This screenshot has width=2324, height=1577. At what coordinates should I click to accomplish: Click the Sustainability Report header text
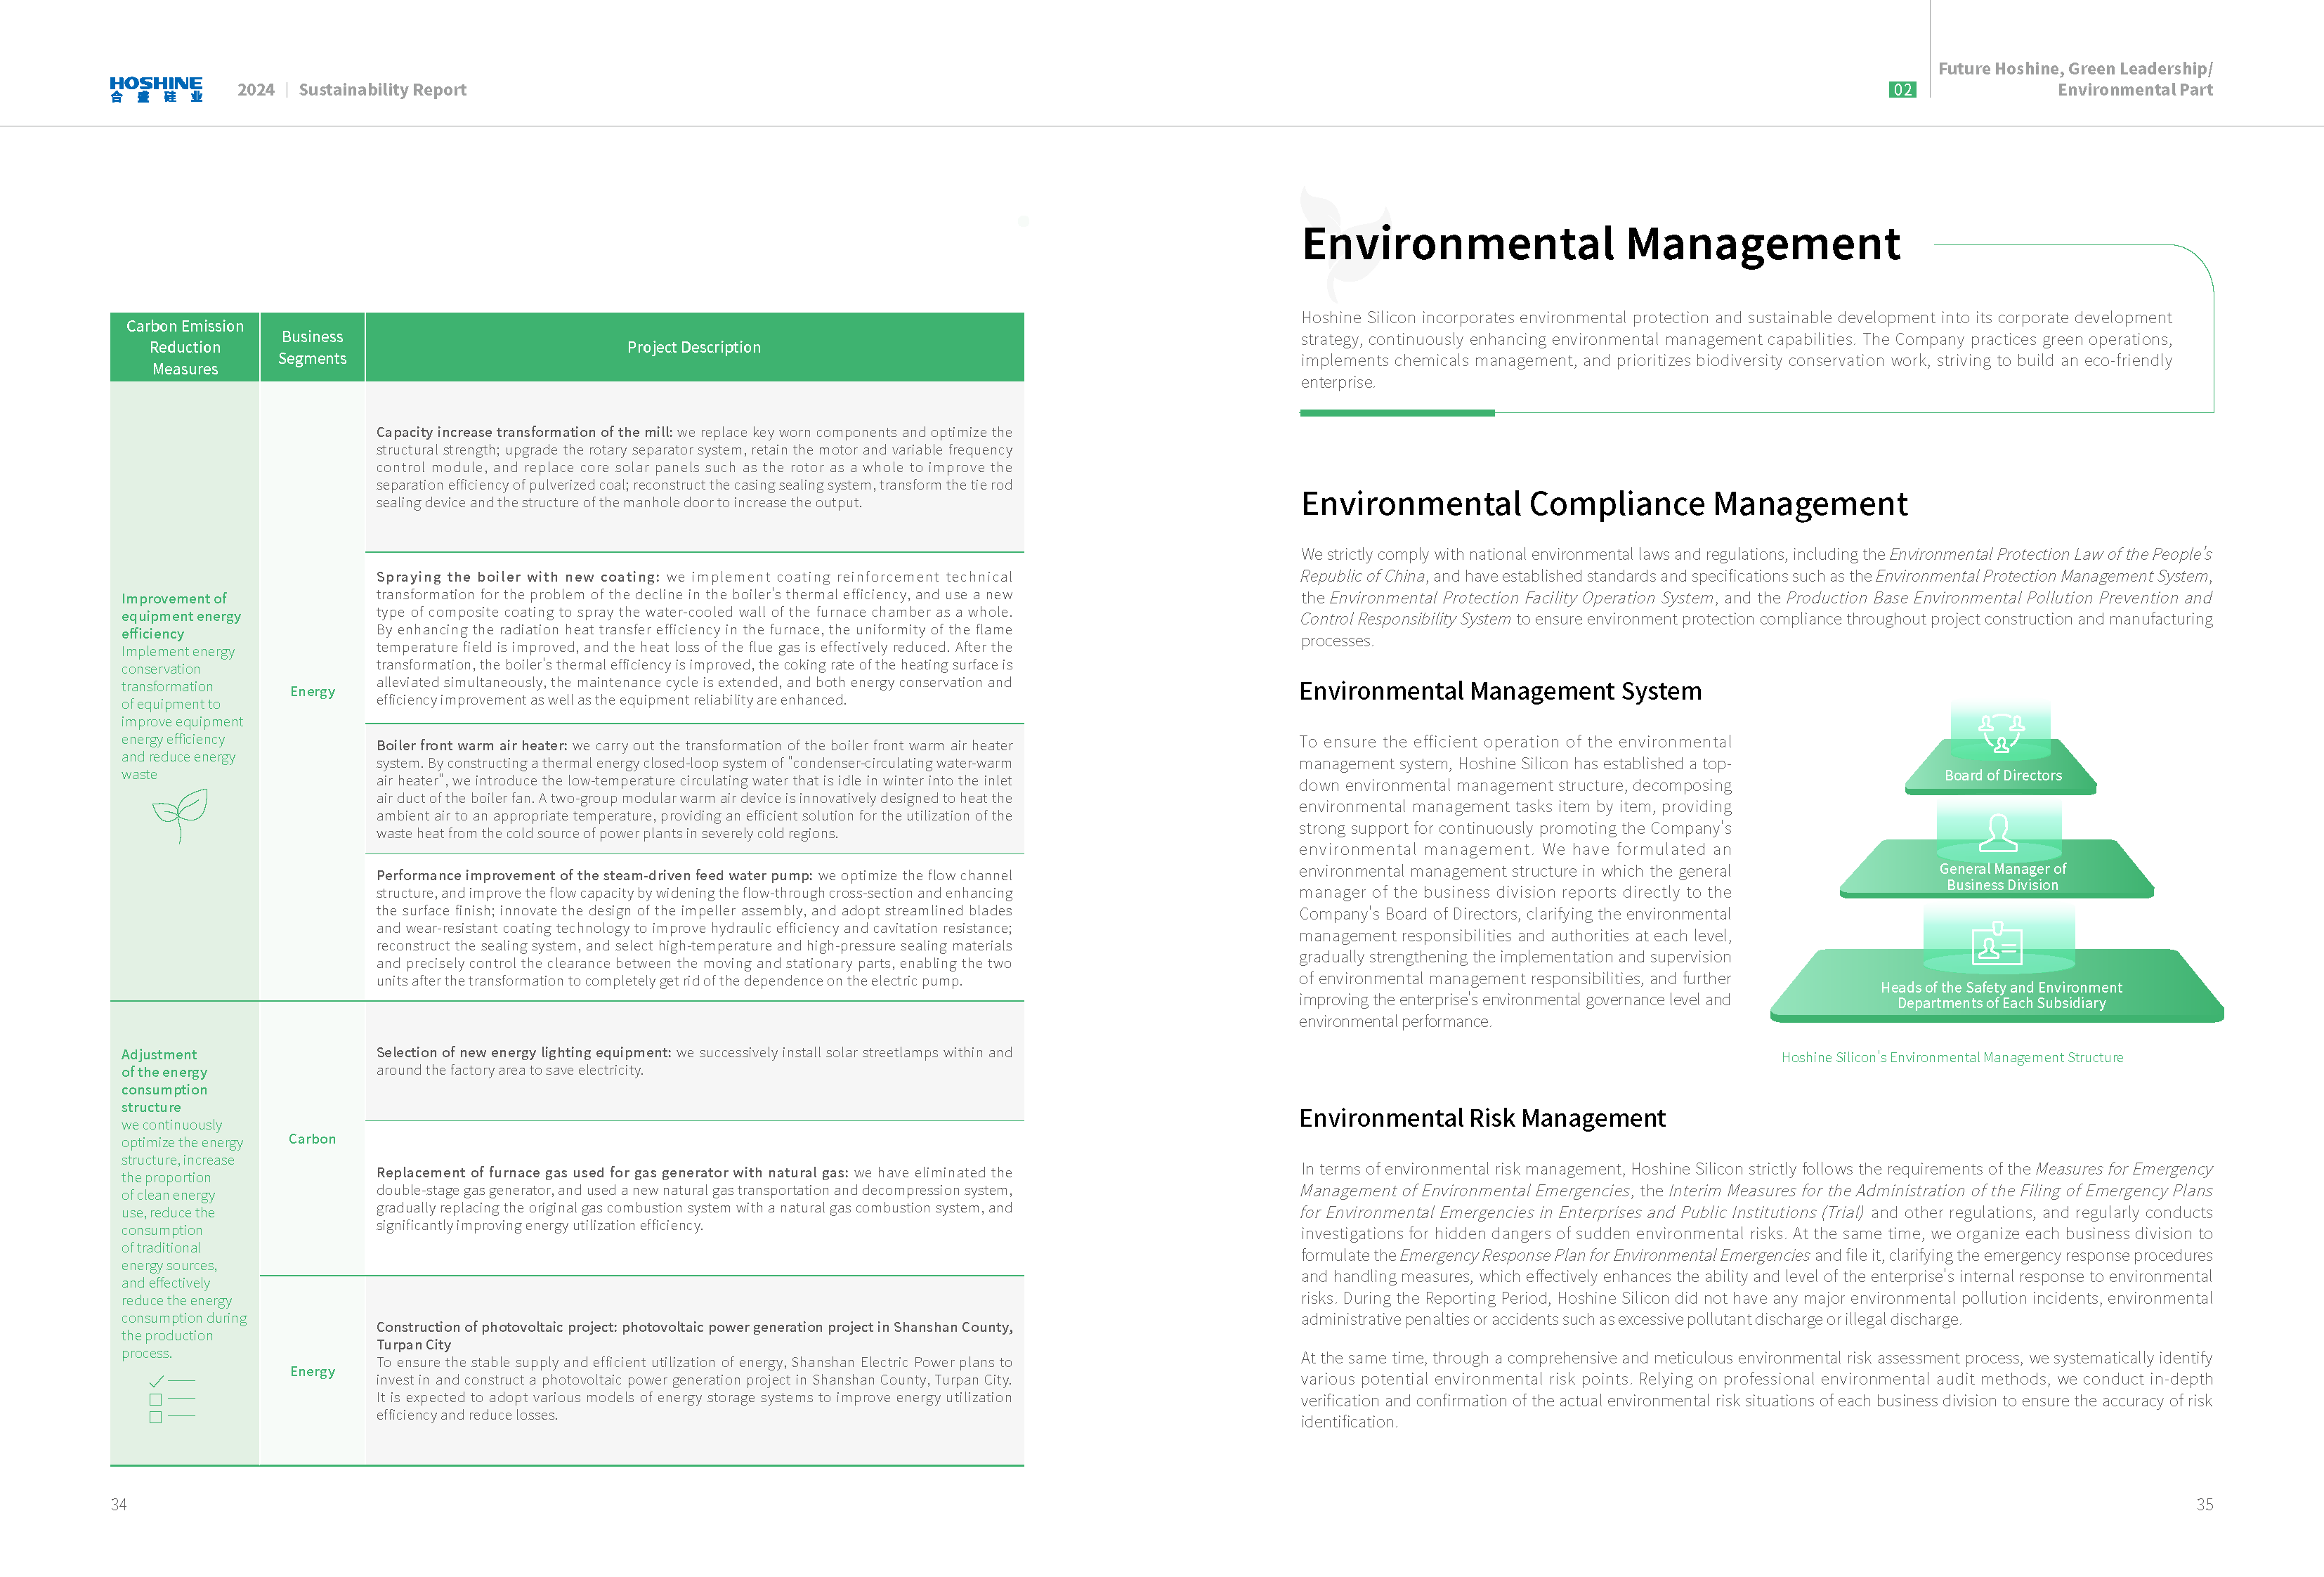point(382,90)
